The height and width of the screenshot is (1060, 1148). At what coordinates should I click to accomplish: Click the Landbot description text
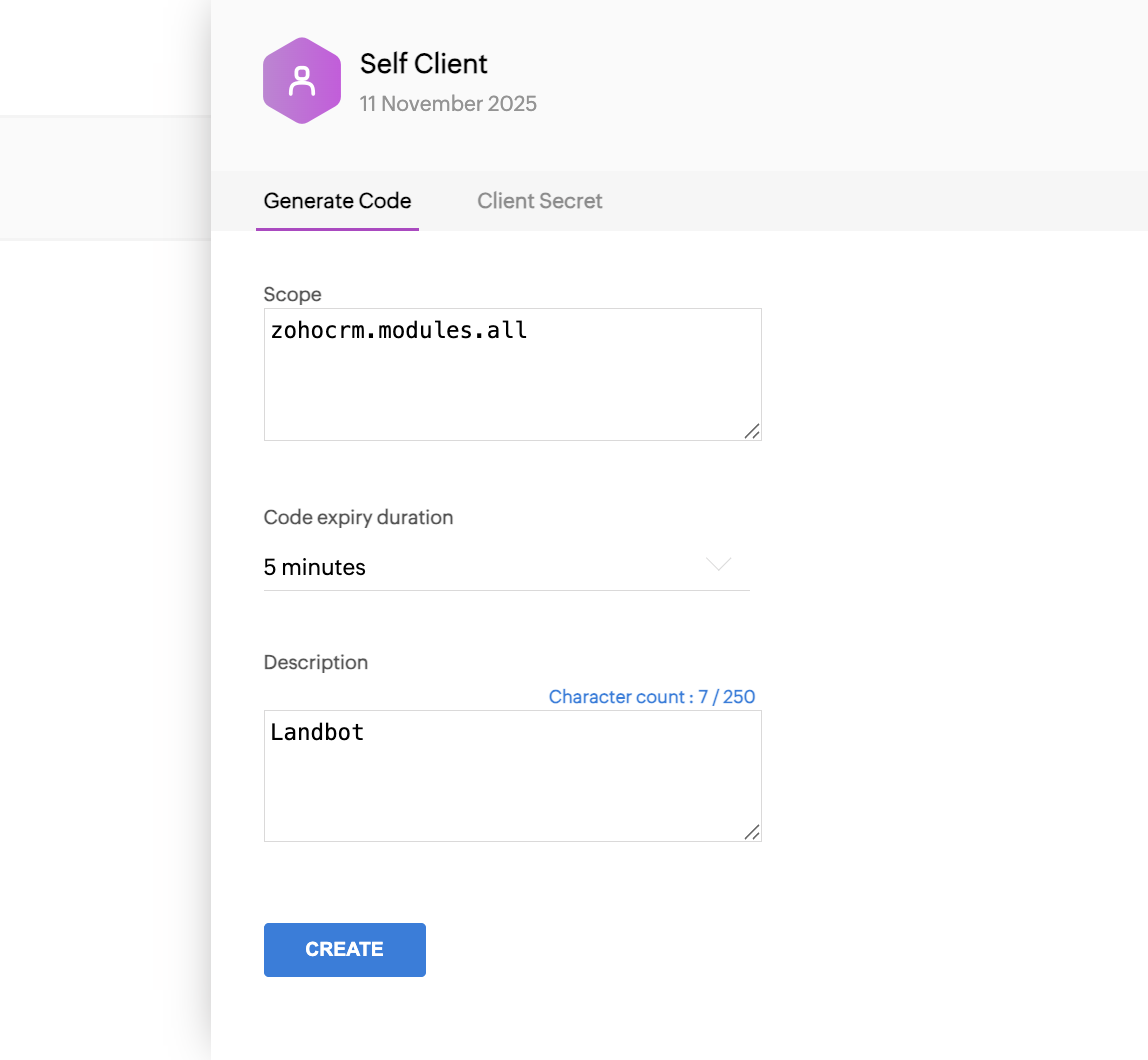tap(317, 732)
